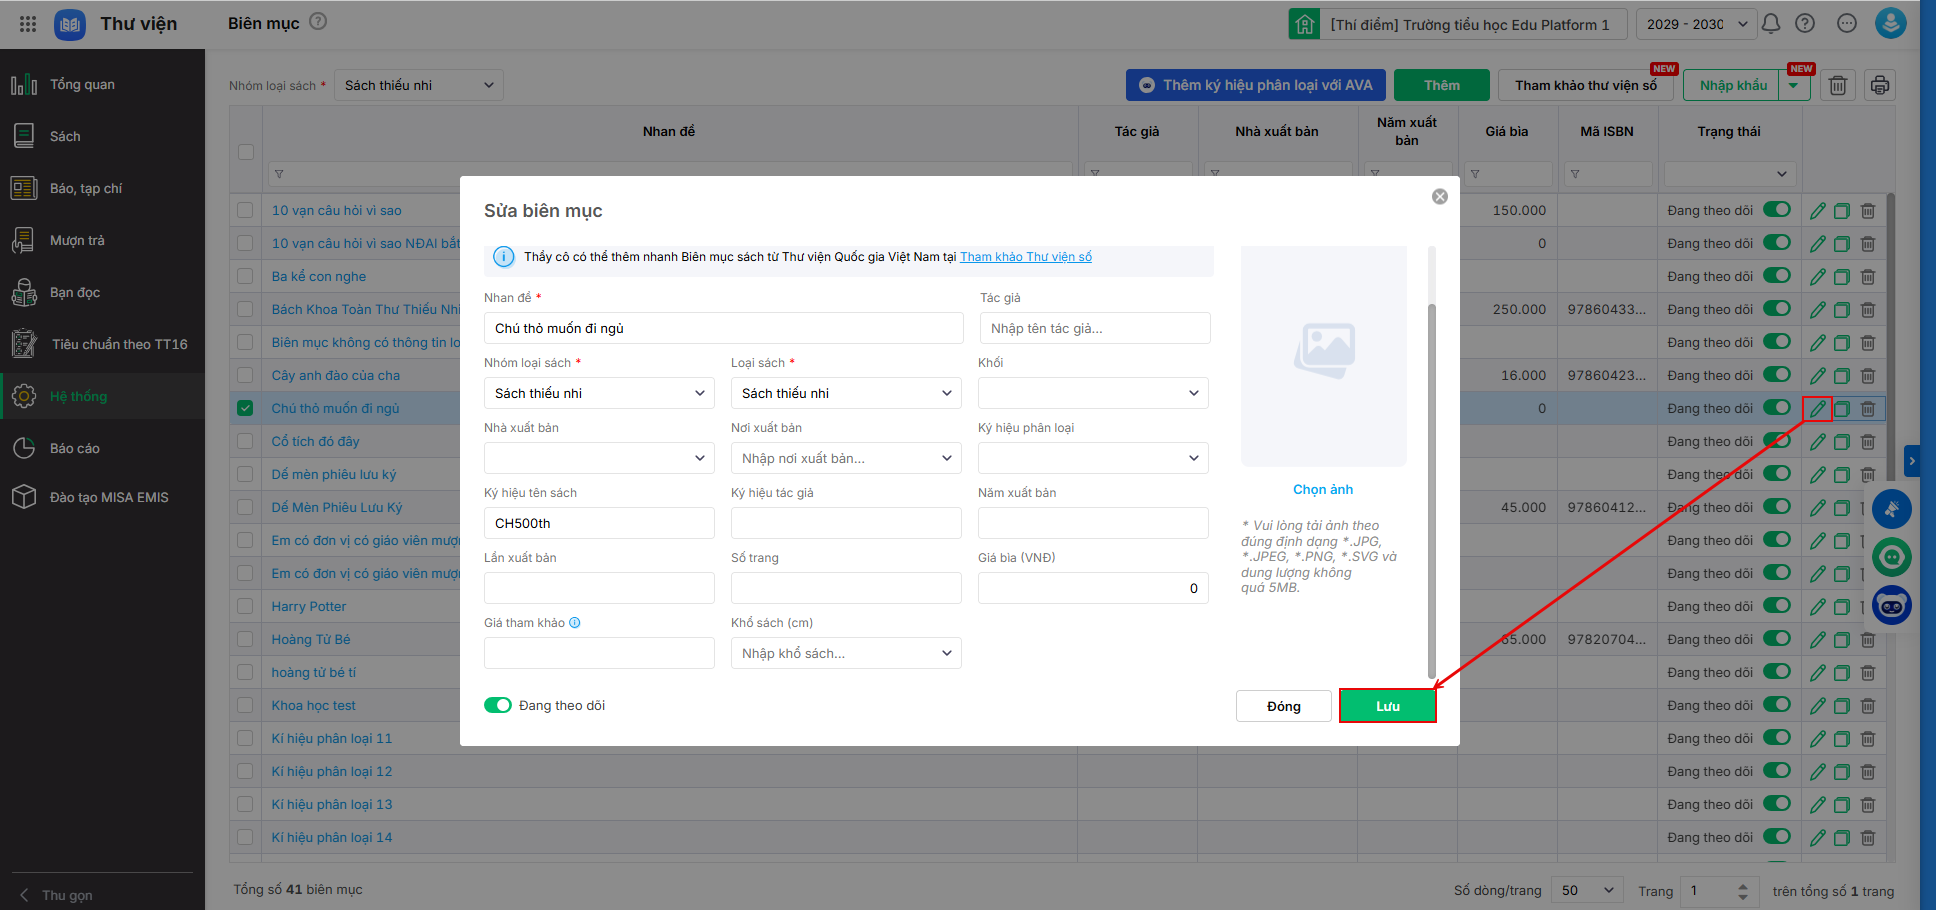
Task: Open Mượn trả sidebar item
Action: [x=102, y=240]
